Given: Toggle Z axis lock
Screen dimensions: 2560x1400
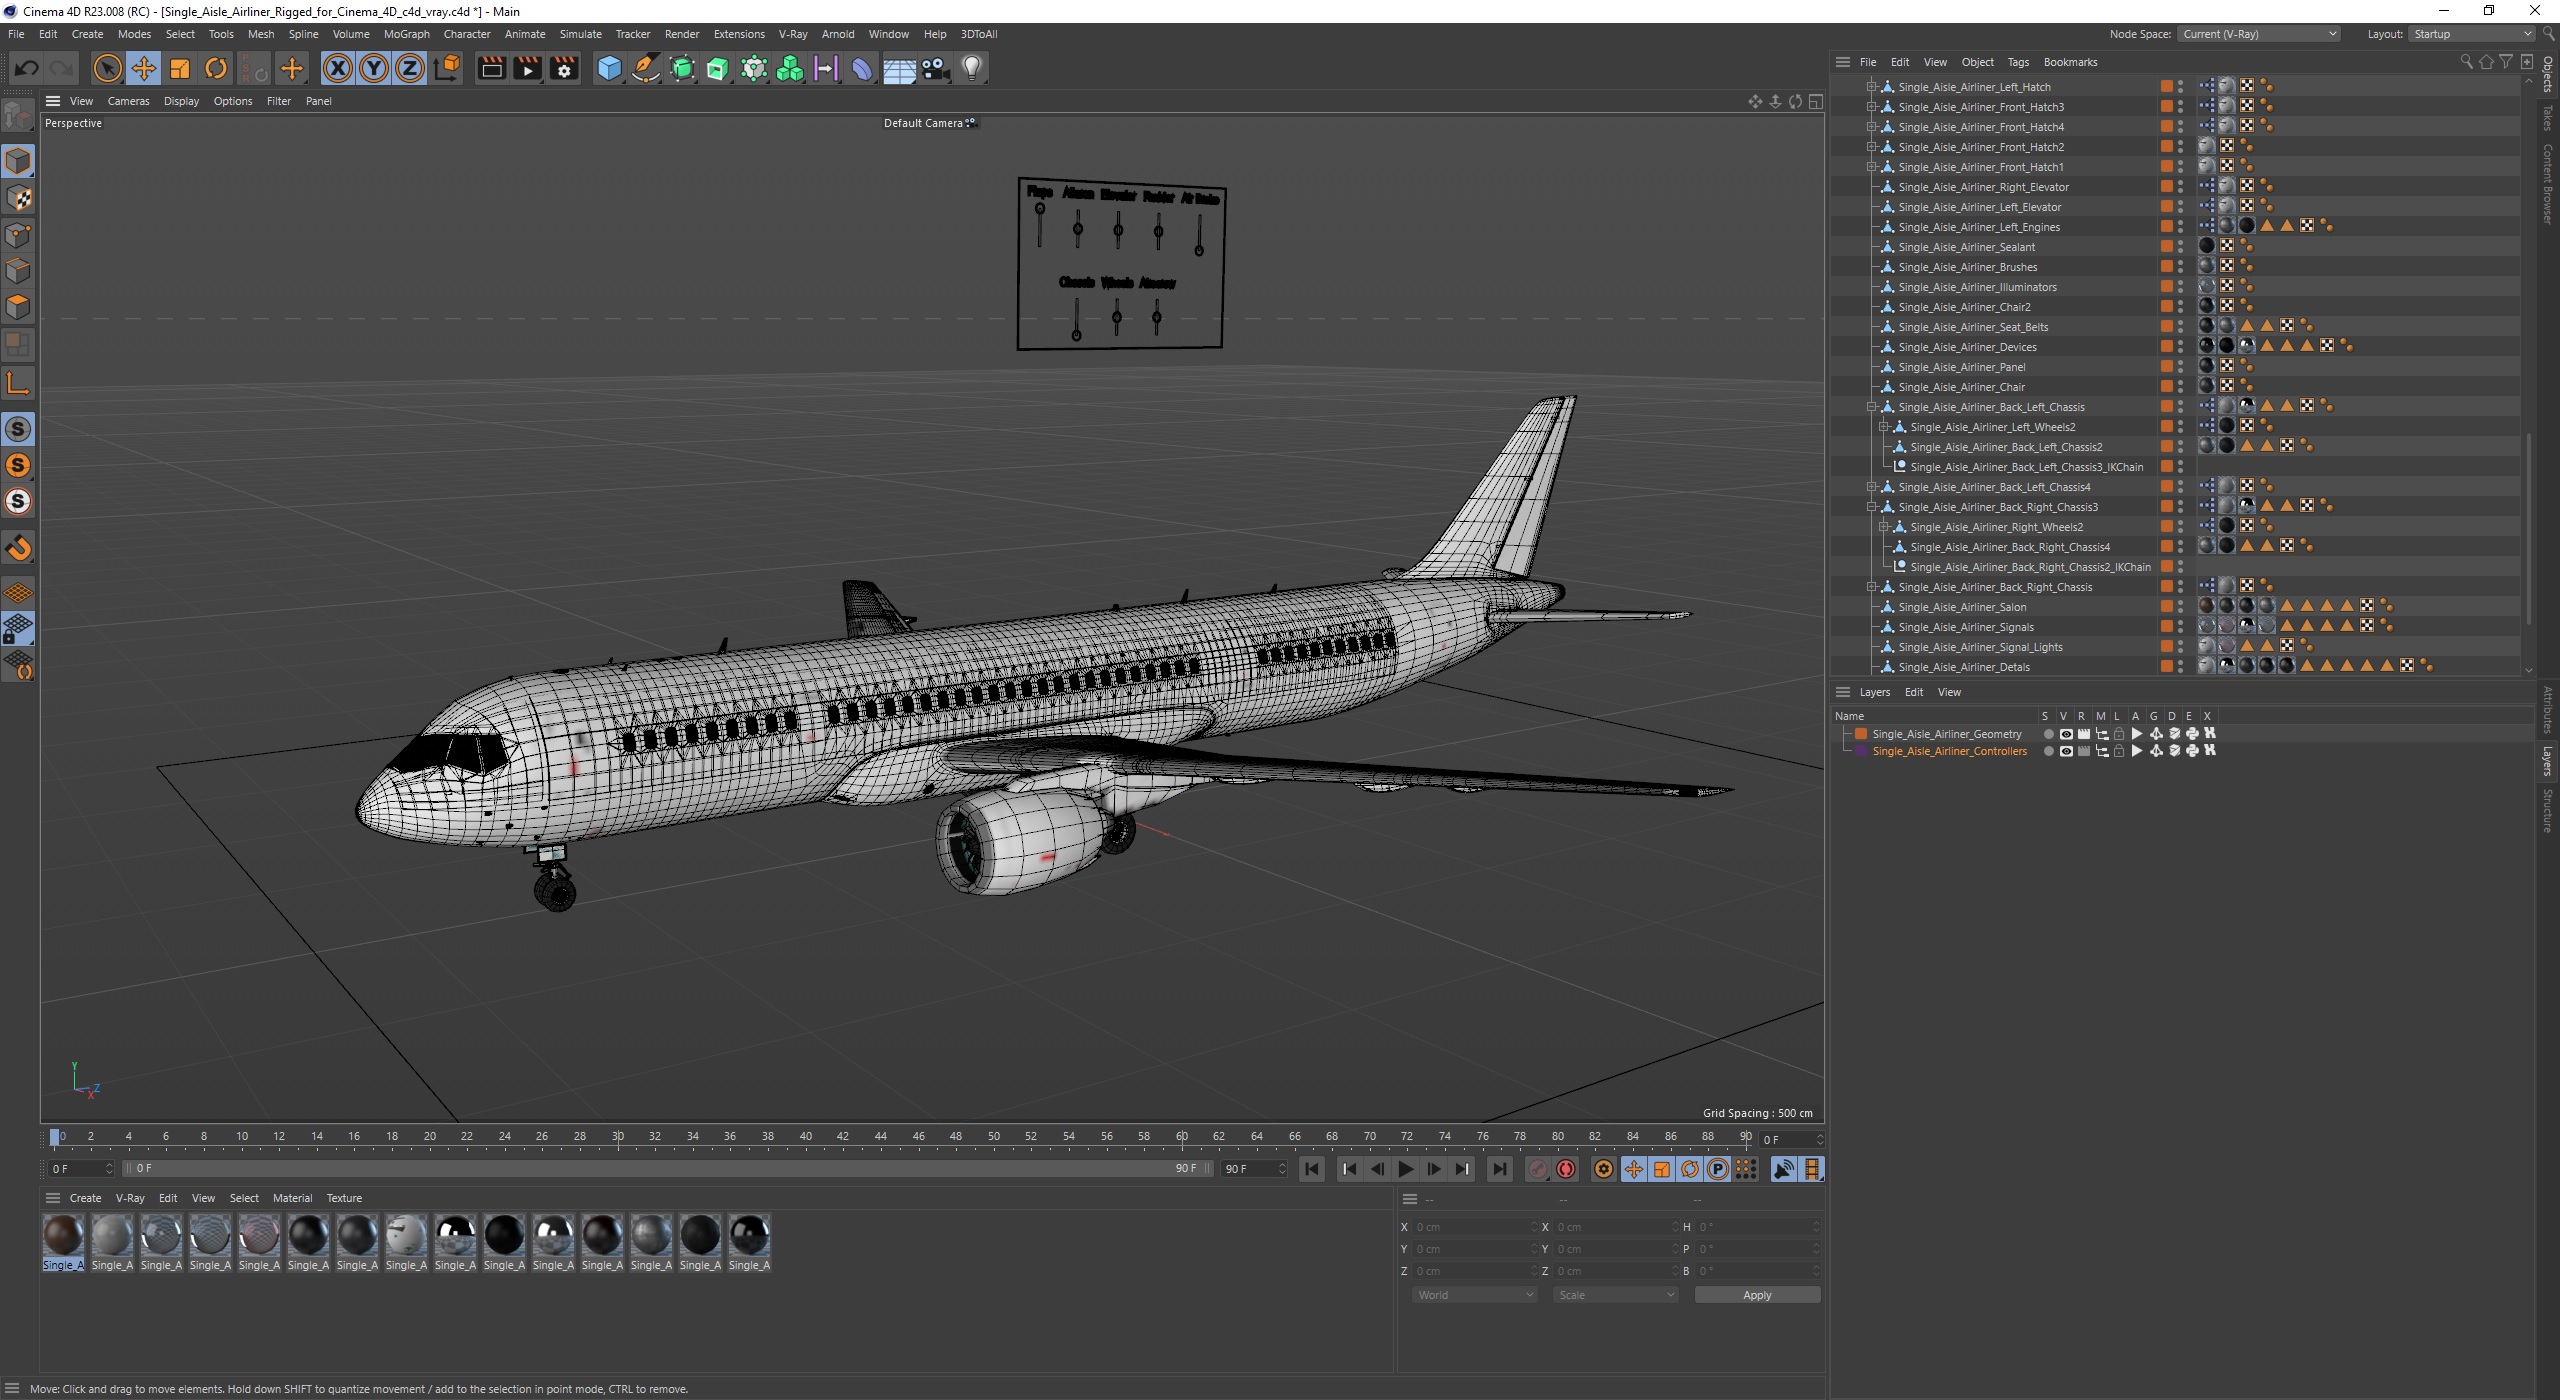Looking at the screenshot, I should pyautogui.click(x=410, y=68).
